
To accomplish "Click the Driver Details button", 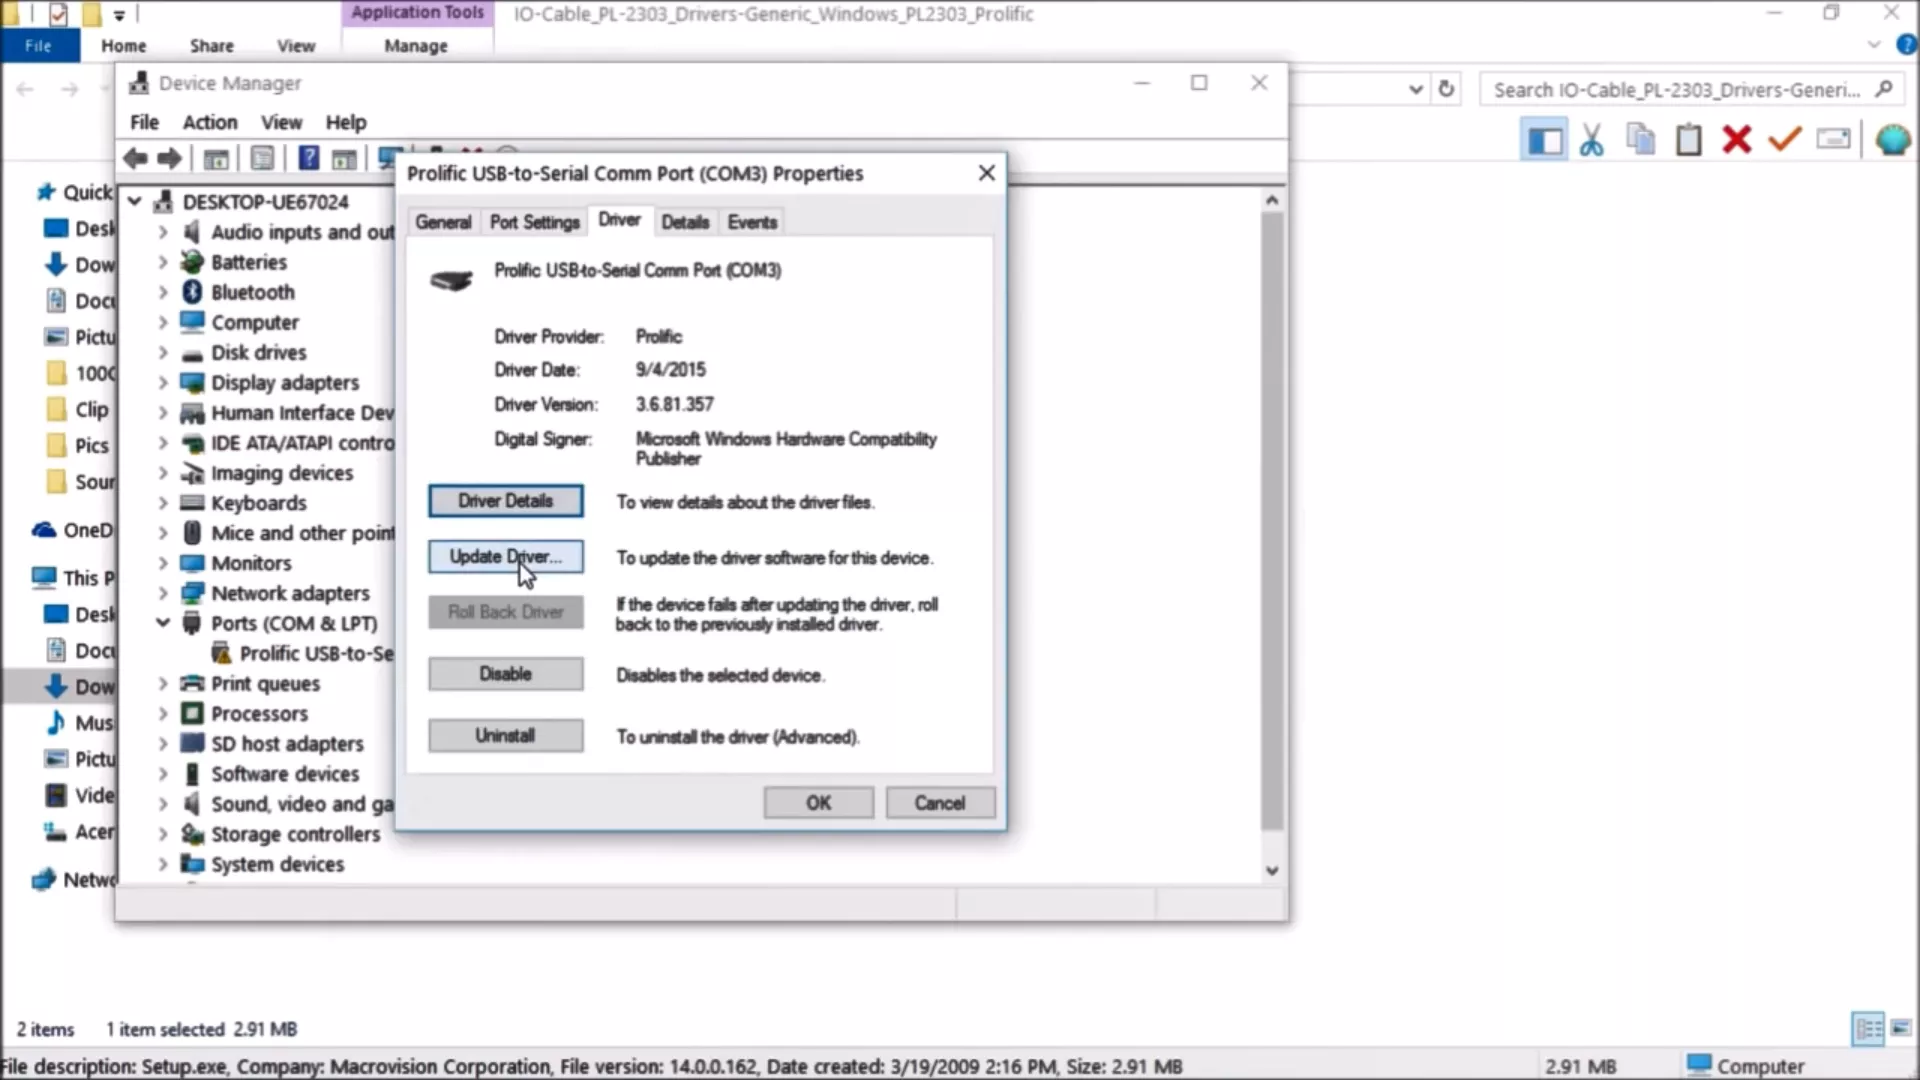I will click(506, 501).
